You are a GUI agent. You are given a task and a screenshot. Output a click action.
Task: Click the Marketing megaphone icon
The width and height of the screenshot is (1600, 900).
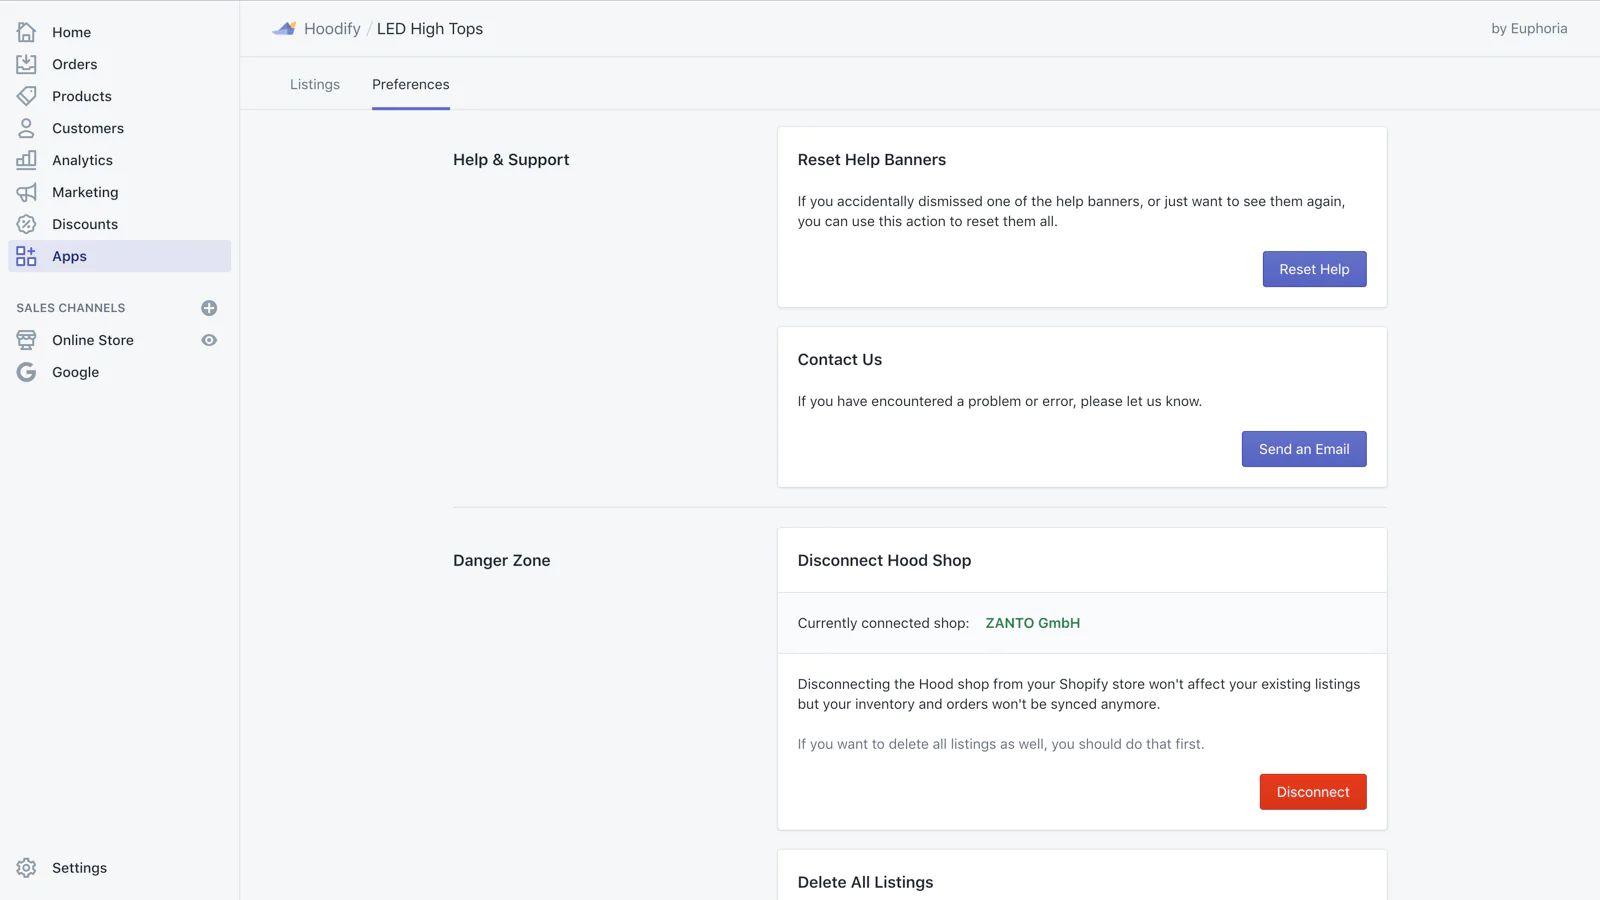26,192
